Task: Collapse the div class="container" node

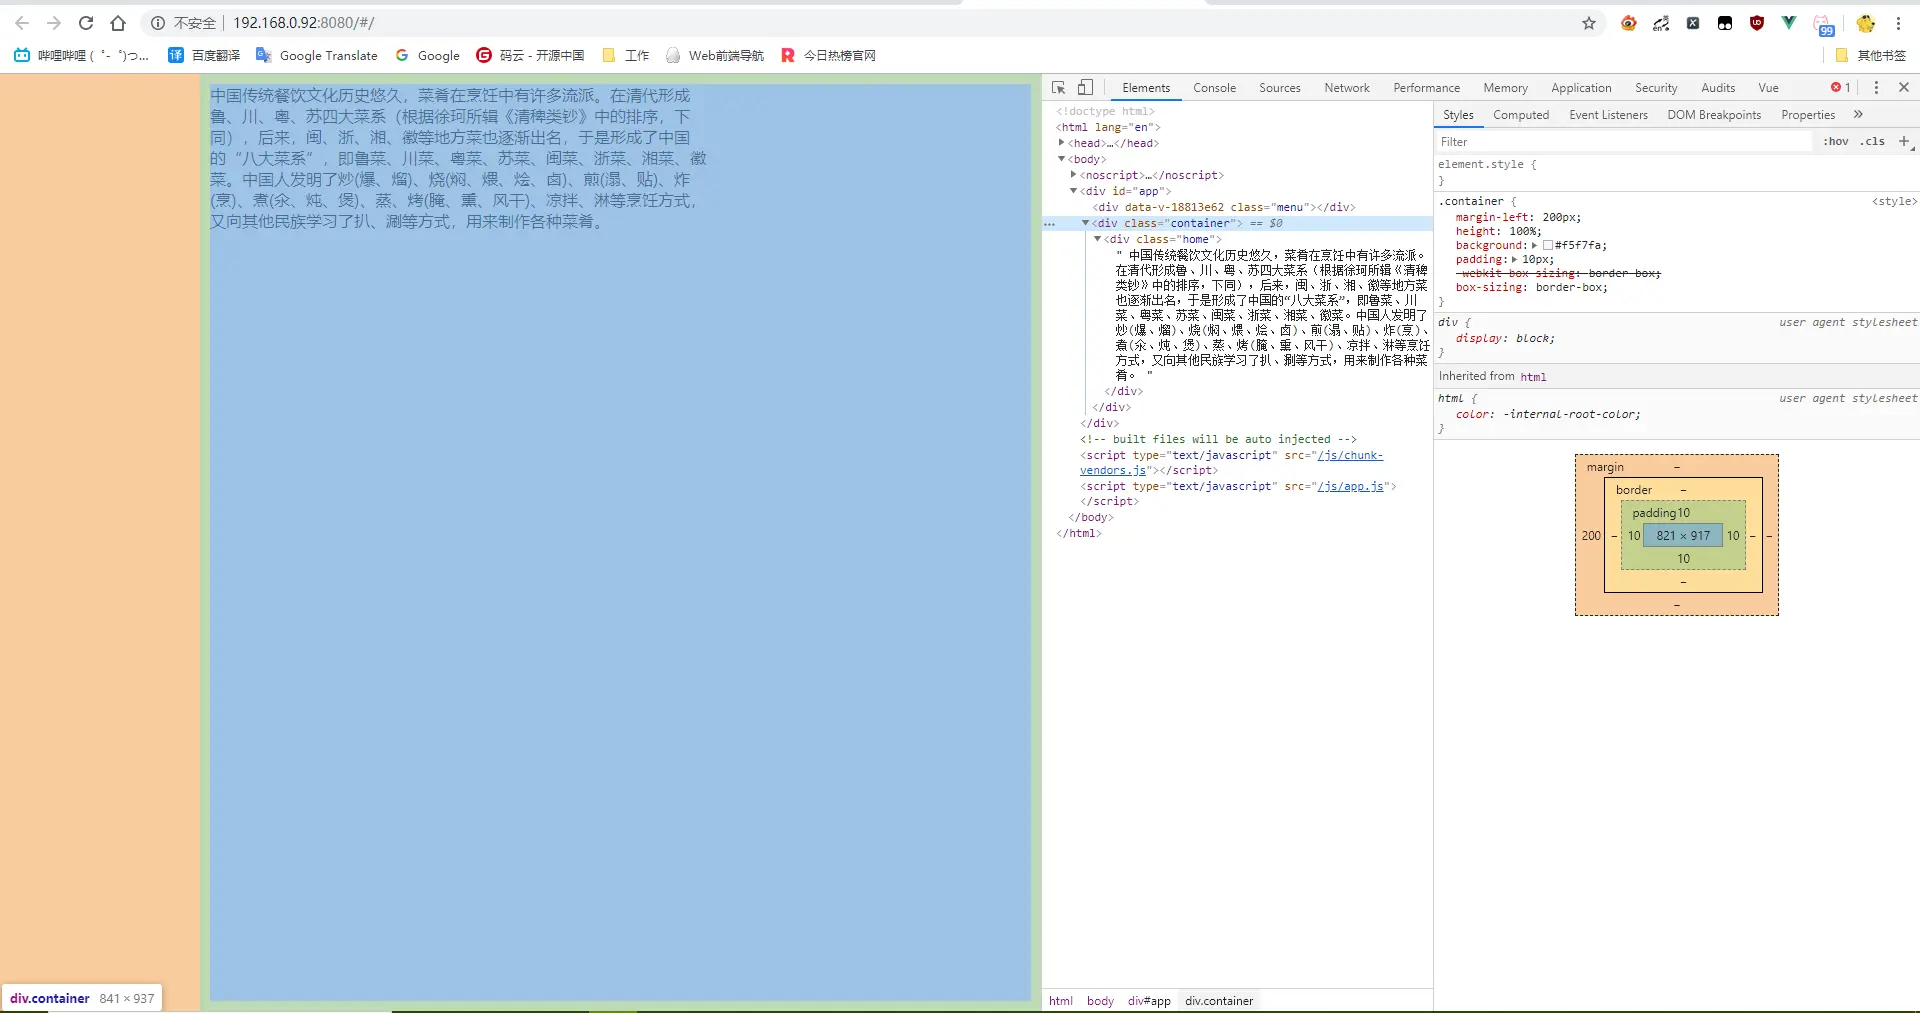Action: point(1086,223)
